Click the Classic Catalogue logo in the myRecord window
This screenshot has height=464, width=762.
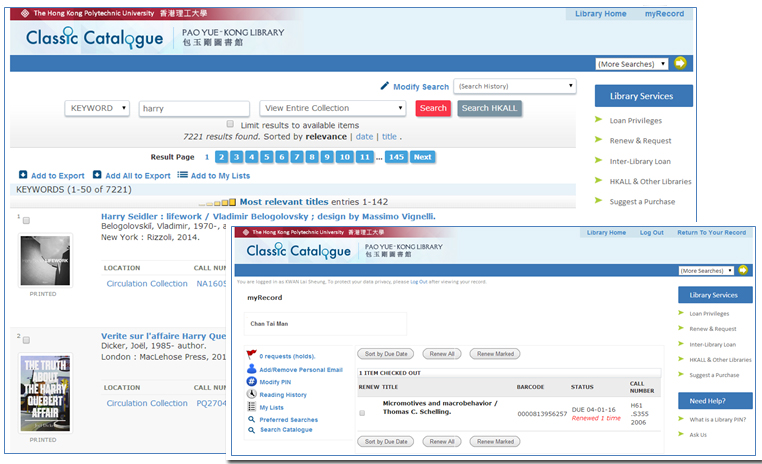tap(298, 251)
